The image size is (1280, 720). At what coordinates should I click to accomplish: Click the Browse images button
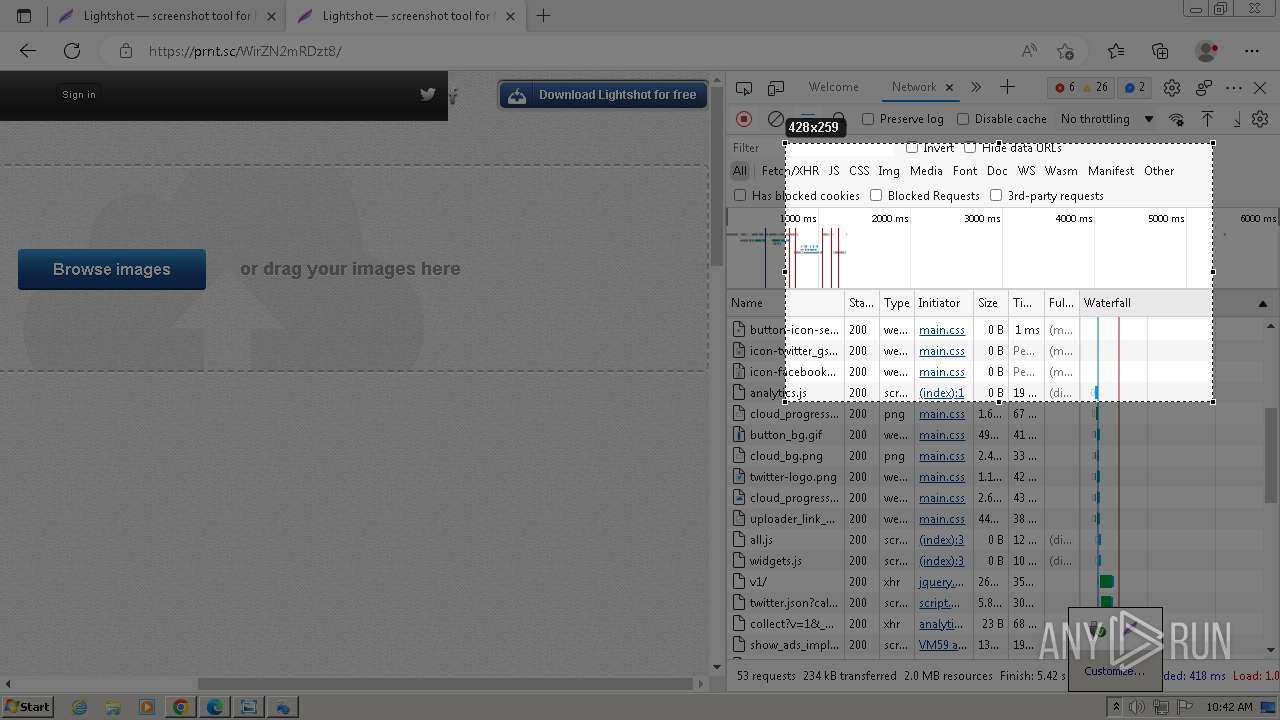(x=112, y=269)
